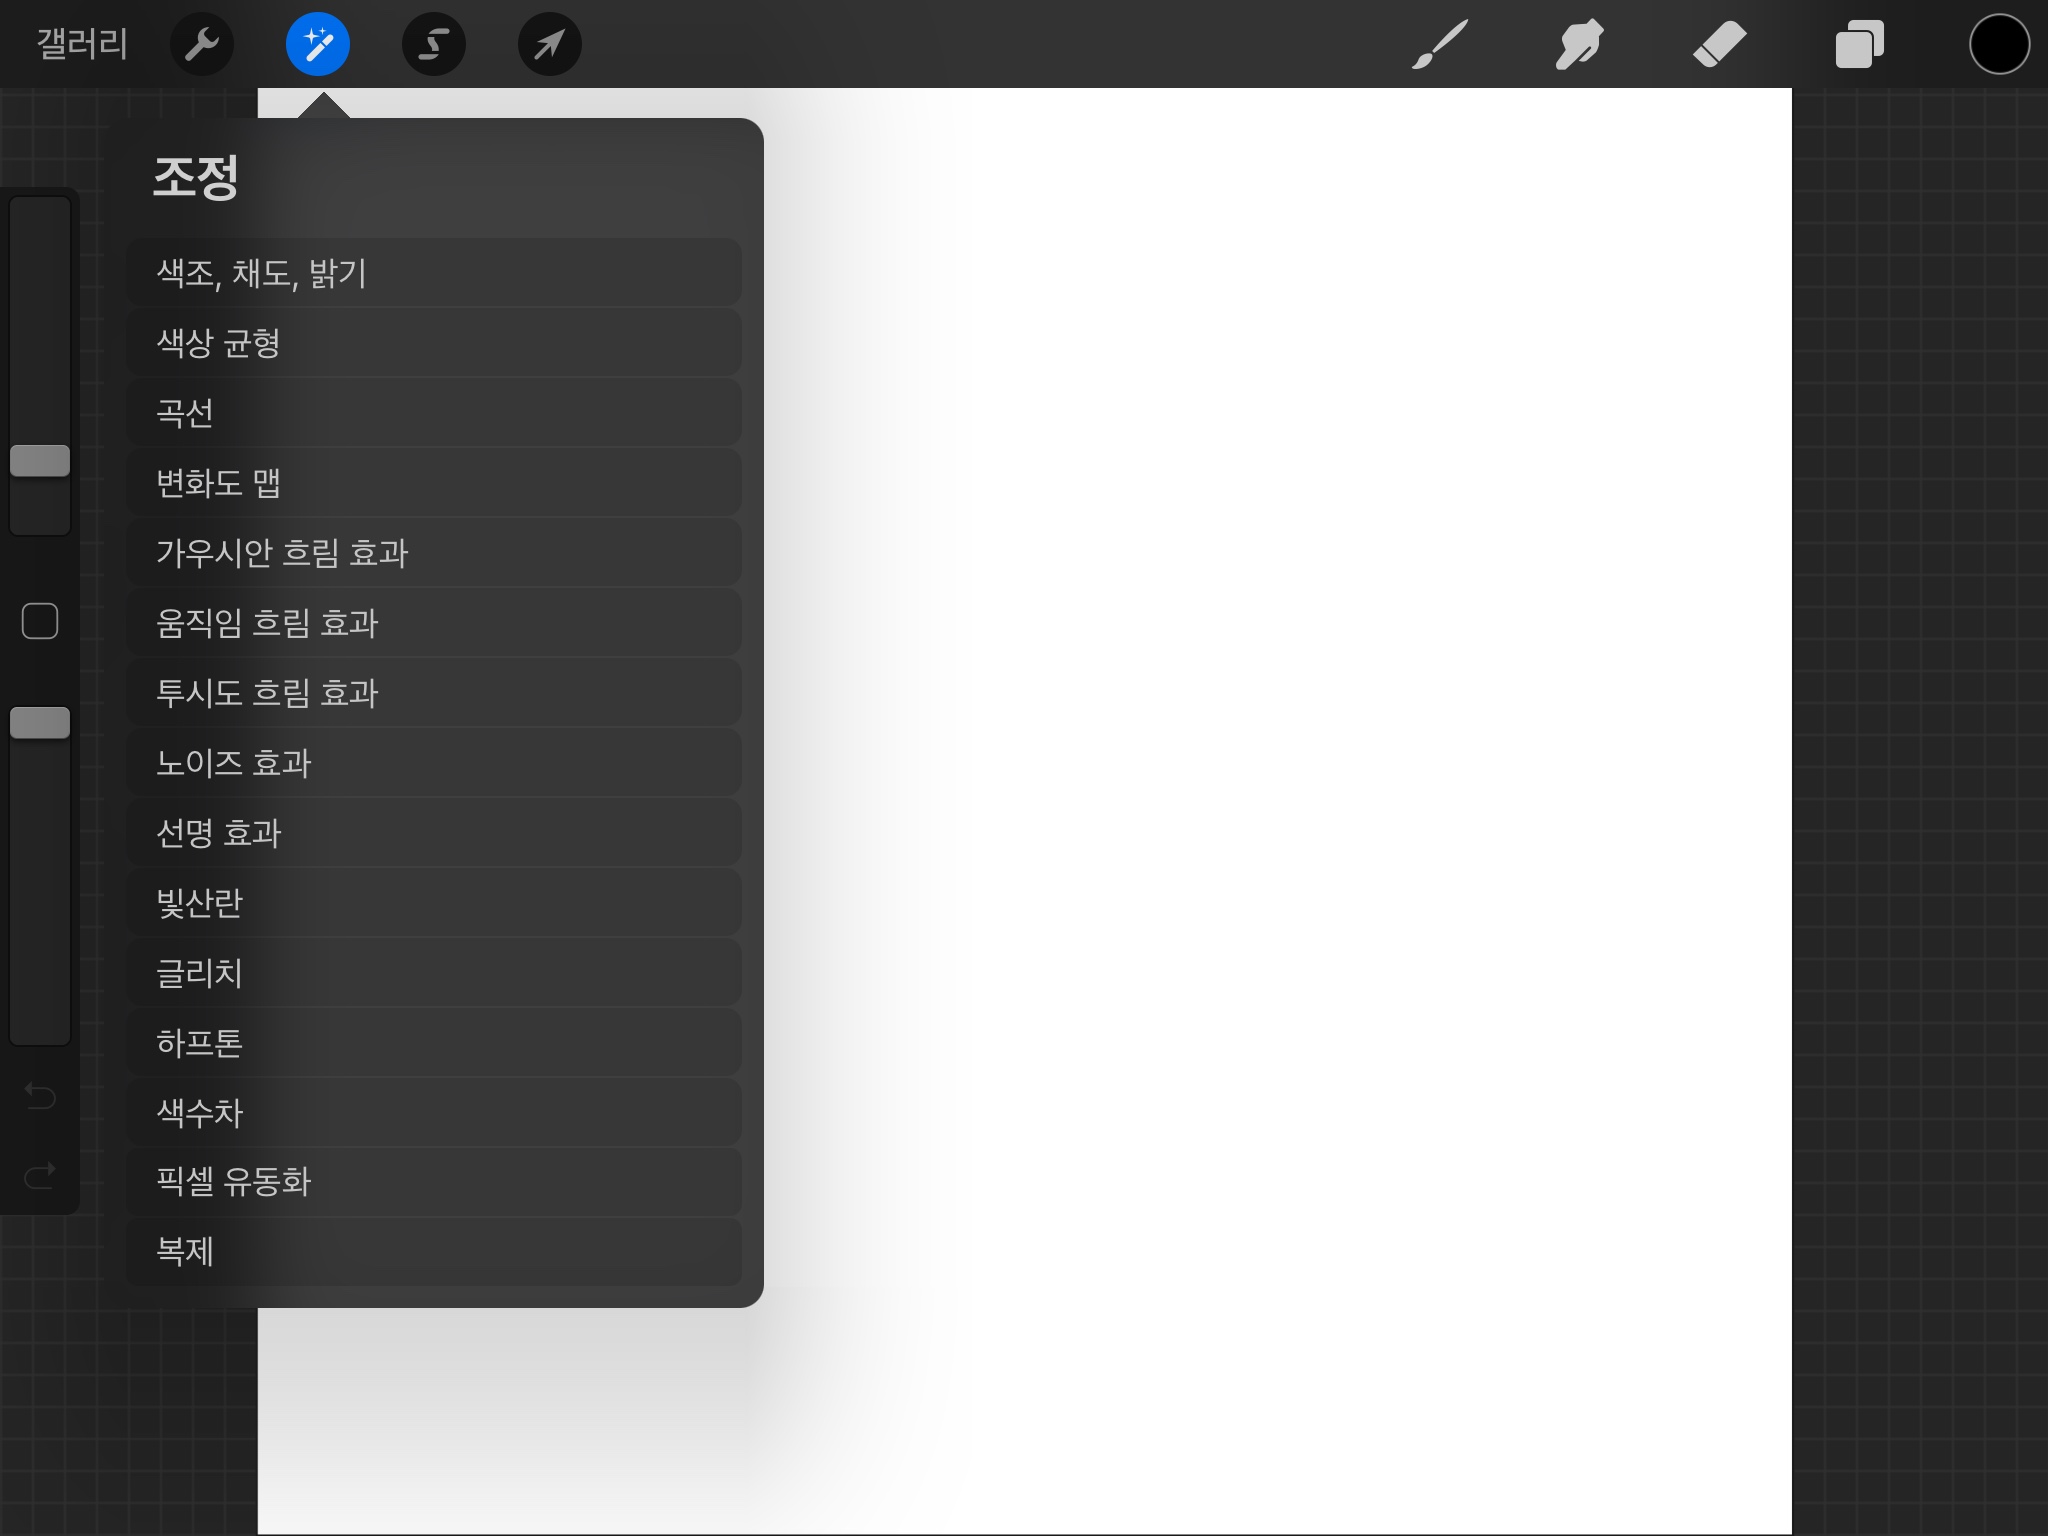
Task: Open 픽셀 유동화 liquify
Action: pyautogui.click(x=434, y=1182)
